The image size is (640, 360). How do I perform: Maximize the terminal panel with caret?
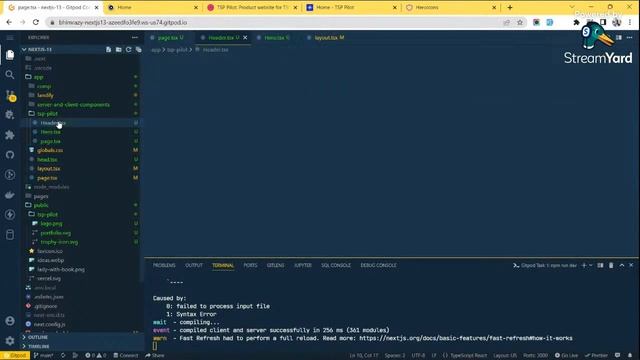[622, 265]
